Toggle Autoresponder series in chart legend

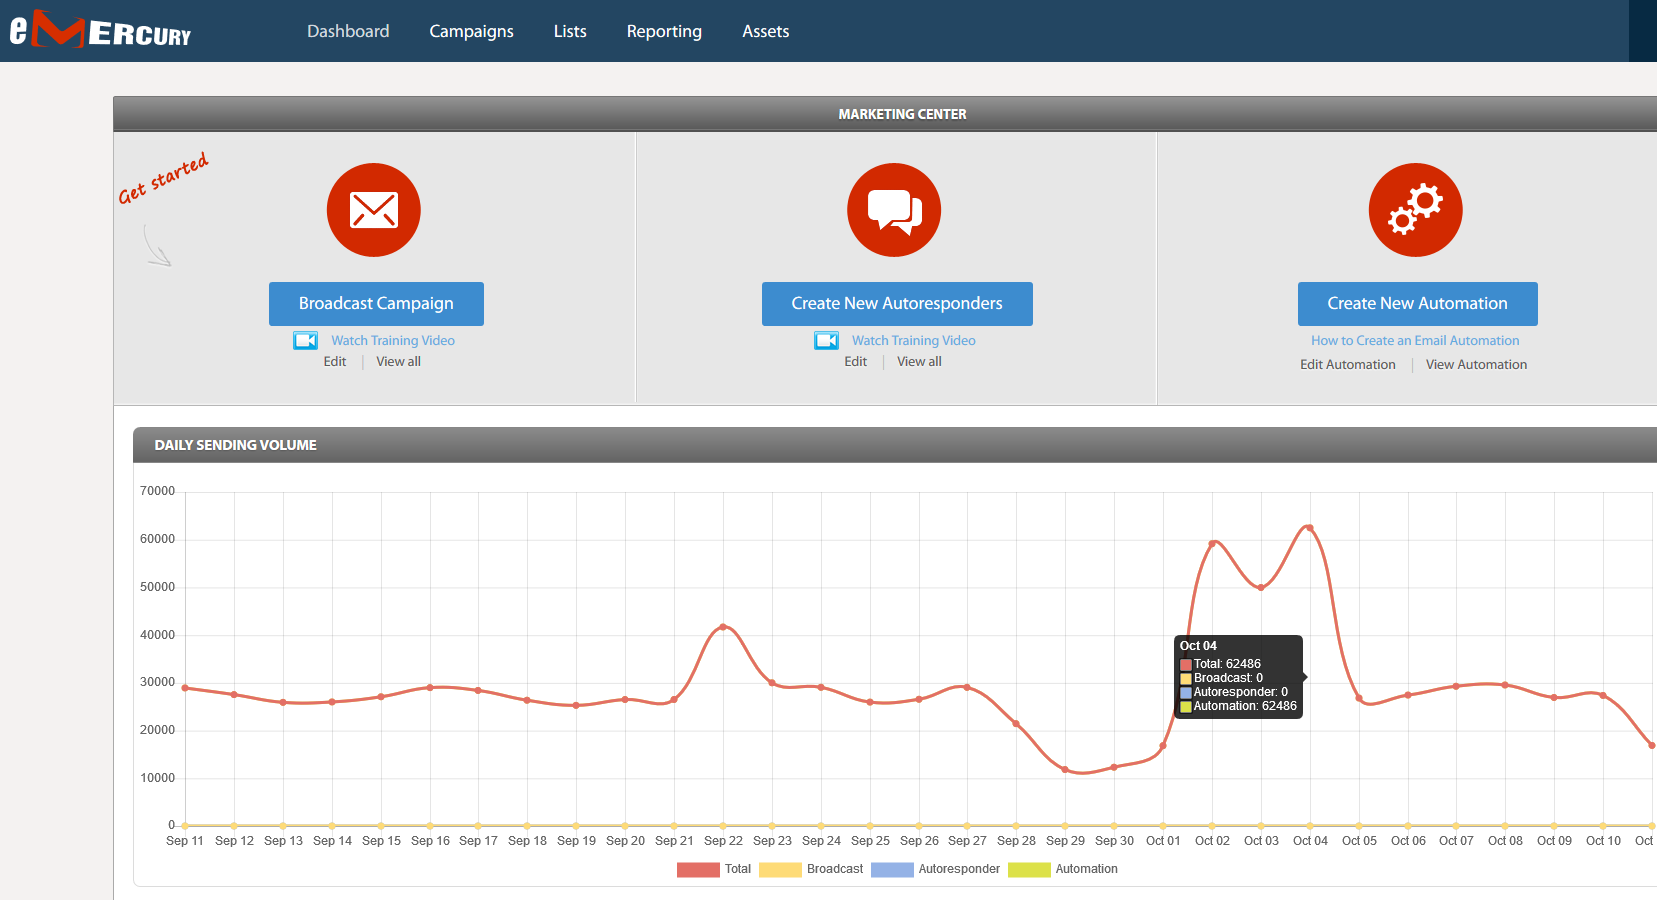(935, 869)
